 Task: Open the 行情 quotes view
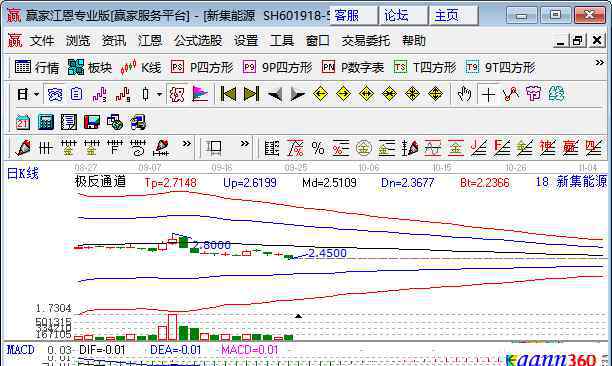point(37,68)
